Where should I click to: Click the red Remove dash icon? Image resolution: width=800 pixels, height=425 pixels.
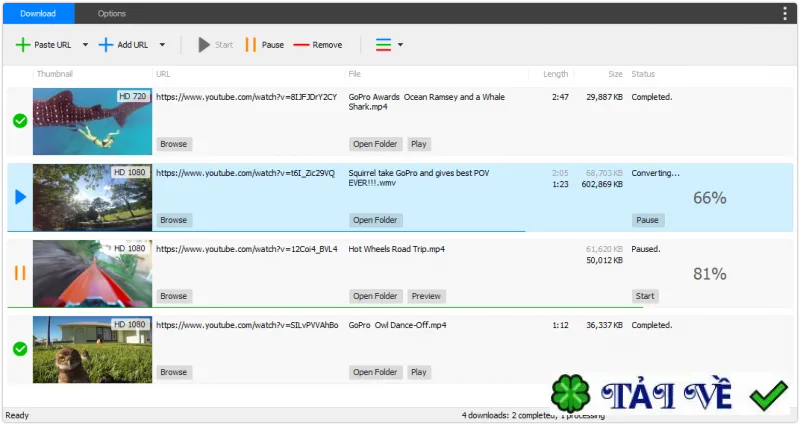(302, 45)
